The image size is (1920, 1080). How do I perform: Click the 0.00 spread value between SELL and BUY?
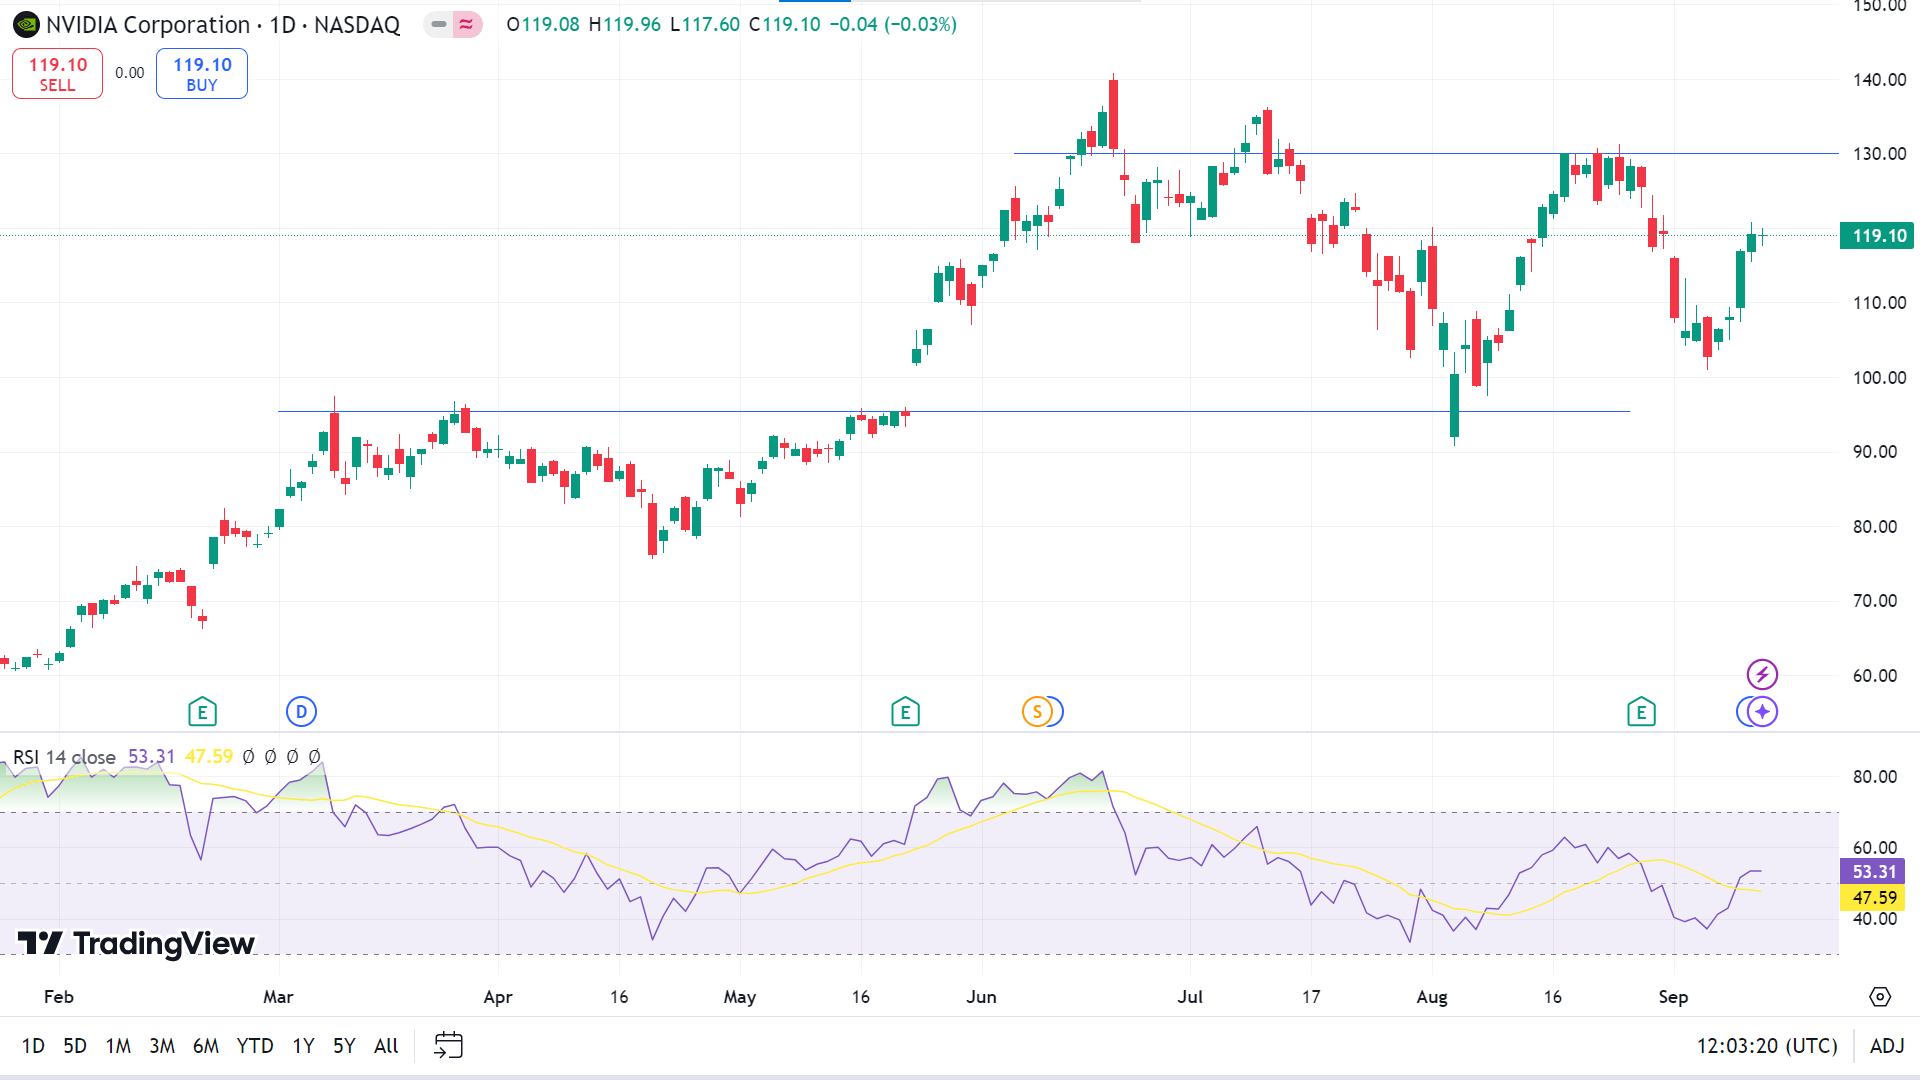point(129,73)
